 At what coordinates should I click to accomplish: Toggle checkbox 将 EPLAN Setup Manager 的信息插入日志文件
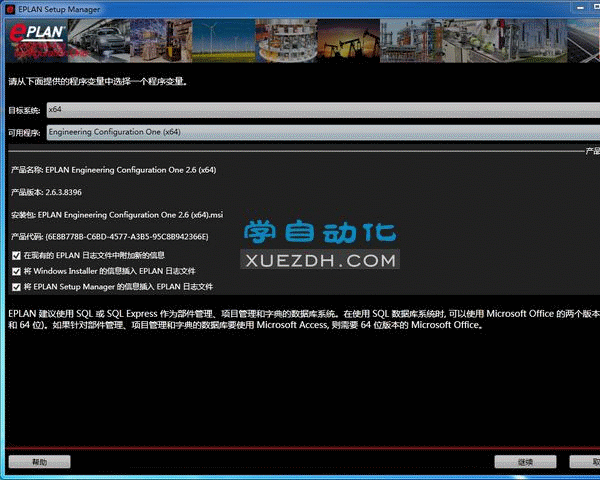pos(16,287)
